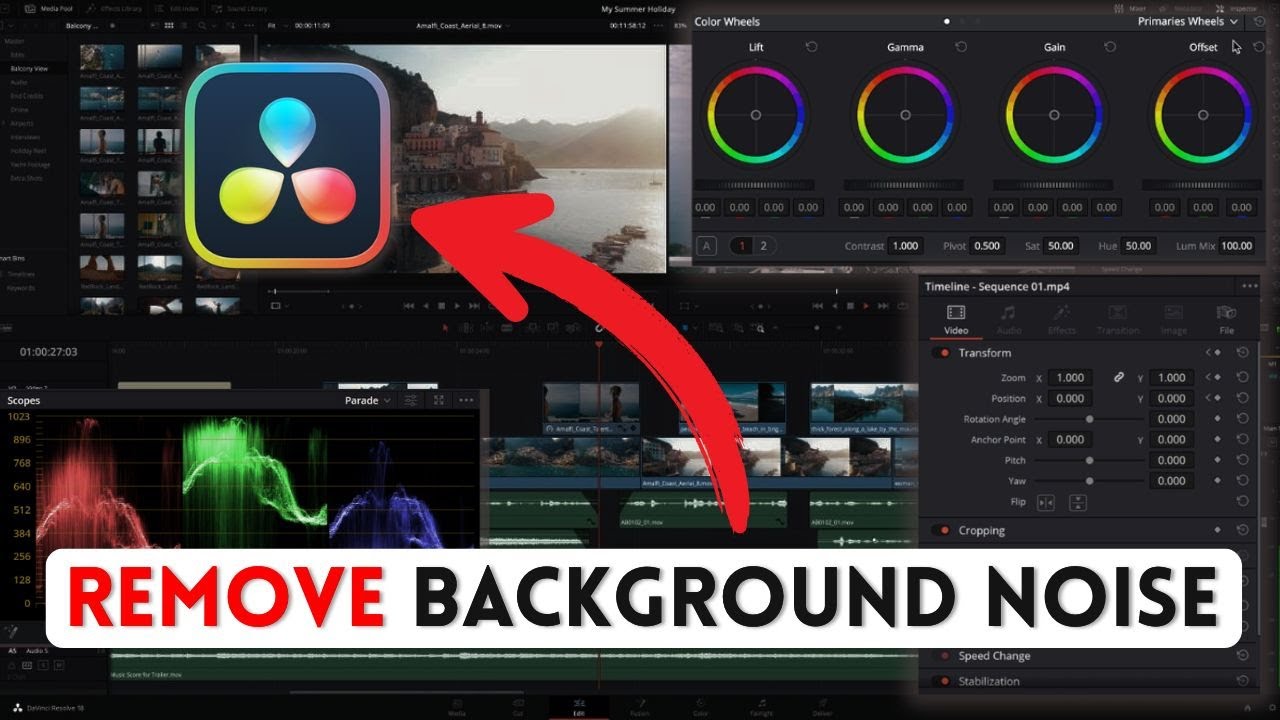
Task: Toggle the Cropping section on or off
Action: tap(941, 530)
